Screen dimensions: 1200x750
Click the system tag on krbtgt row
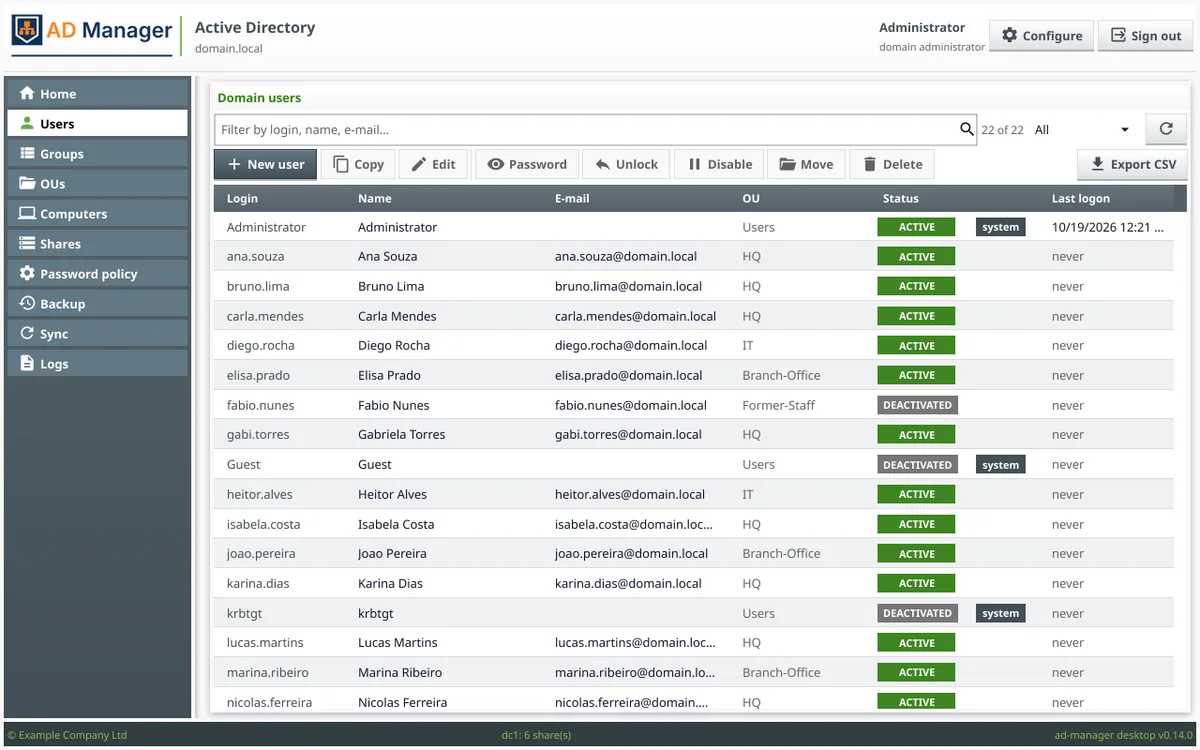click(x=1000, y=613)
